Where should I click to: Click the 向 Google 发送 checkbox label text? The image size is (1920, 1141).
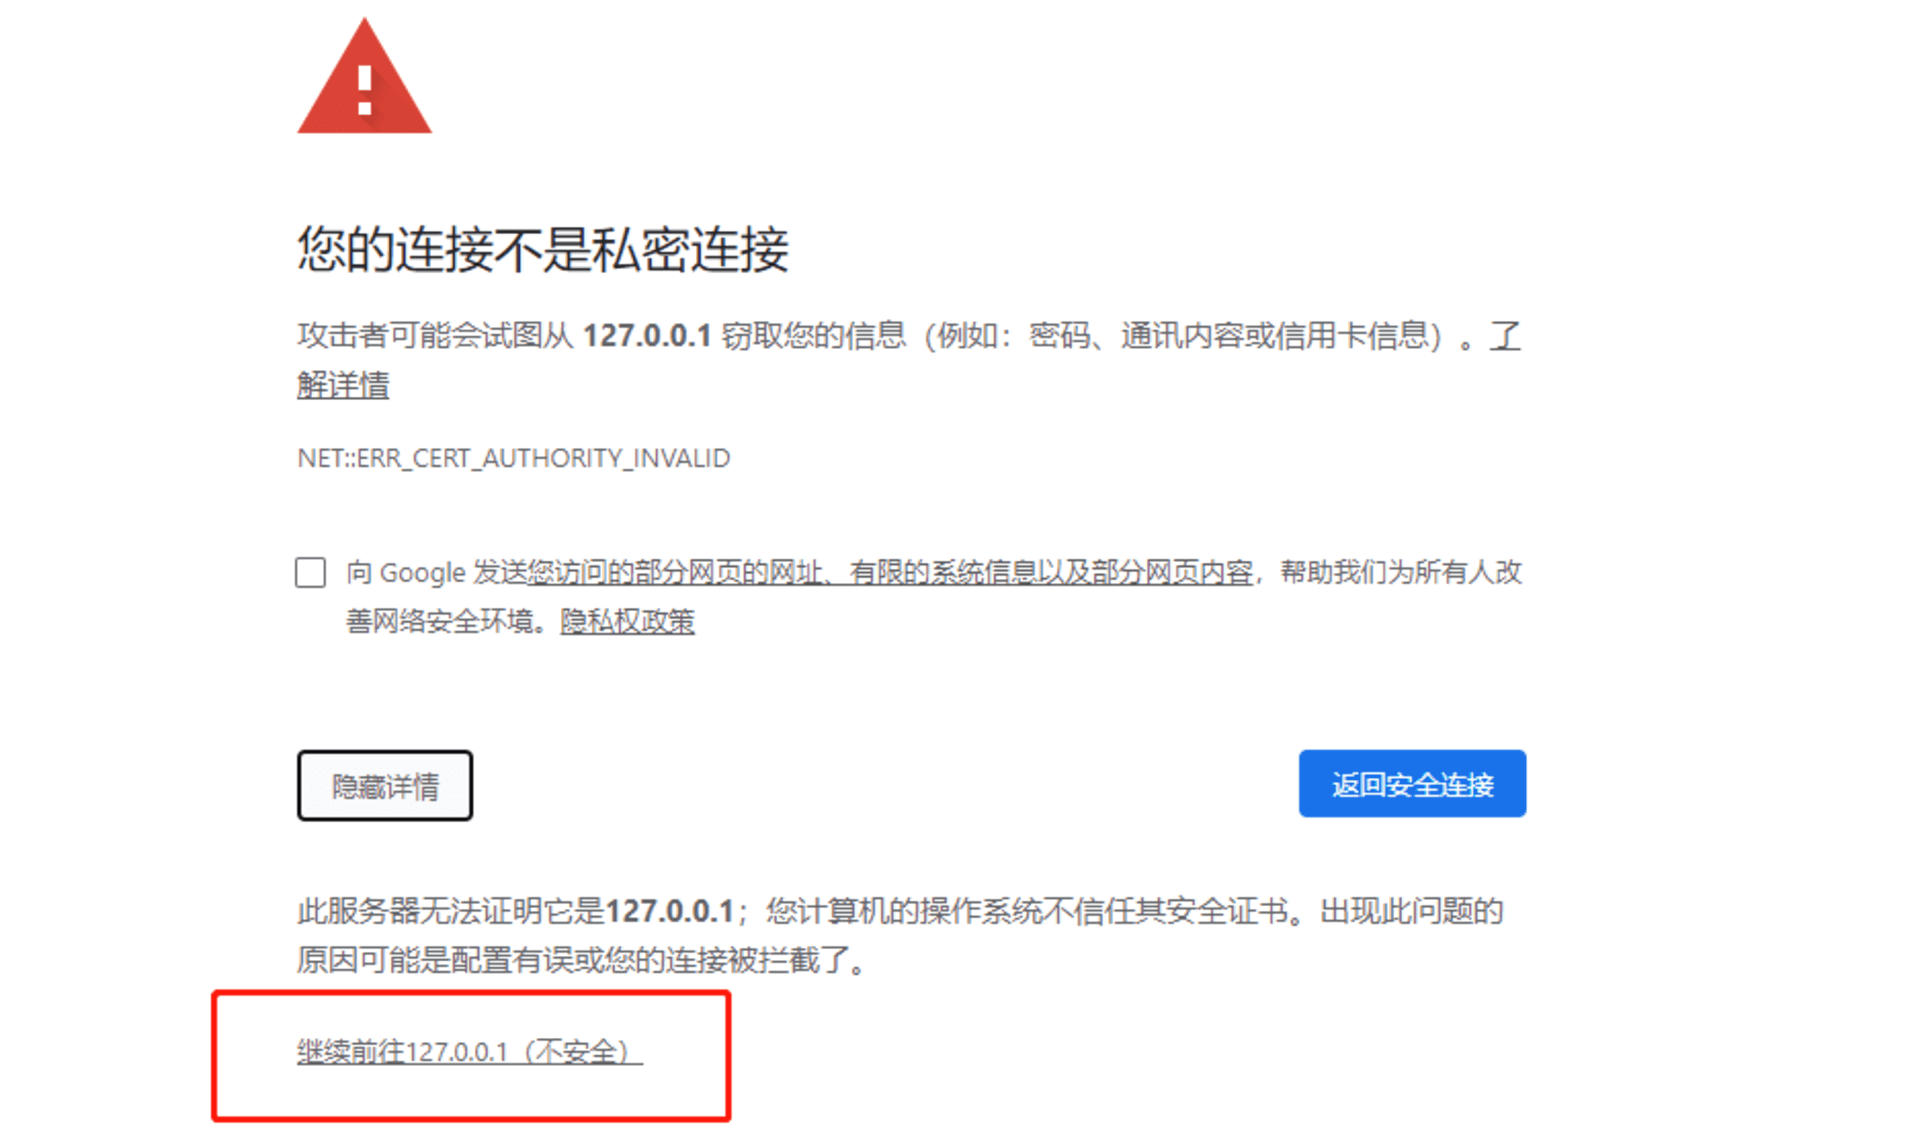436,573
